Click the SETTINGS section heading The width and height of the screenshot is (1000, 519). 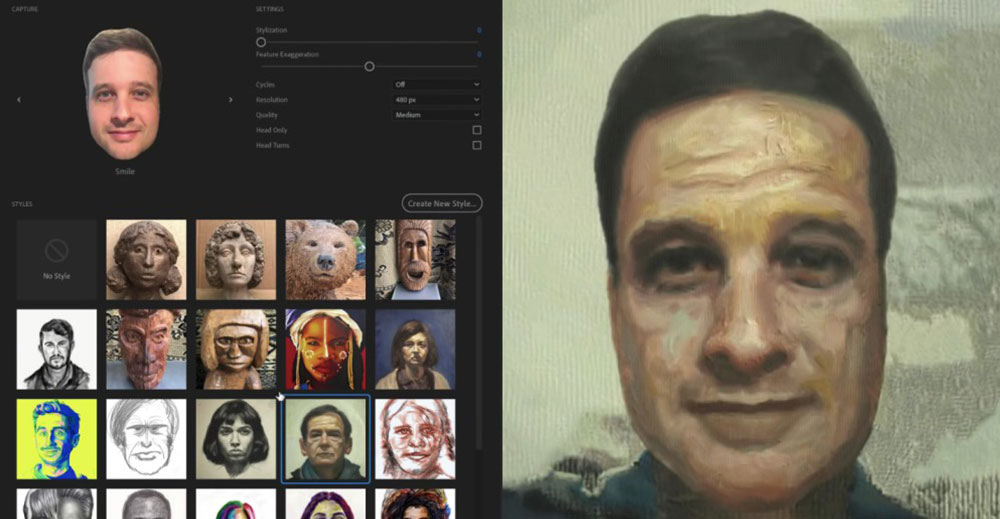pyautogui.click(x=270, y=9)
